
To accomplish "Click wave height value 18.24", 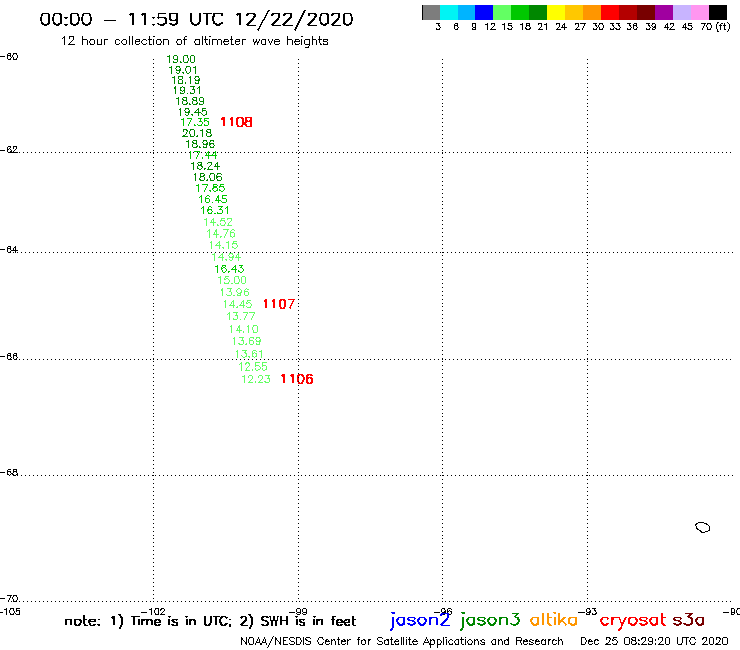I will (x=205, y=166).
